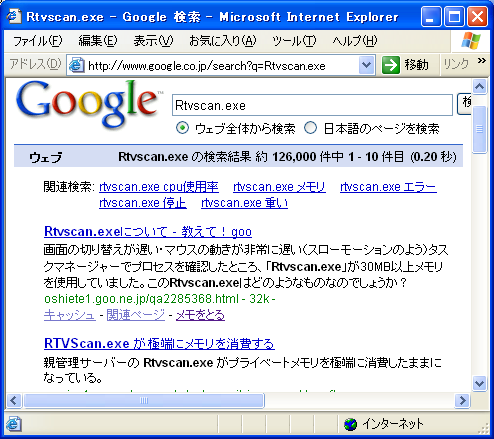Screen dimensions: 494x439
Task: Close the Internet Explorer window
Action: pyautogui.click(x=477, y=16)
